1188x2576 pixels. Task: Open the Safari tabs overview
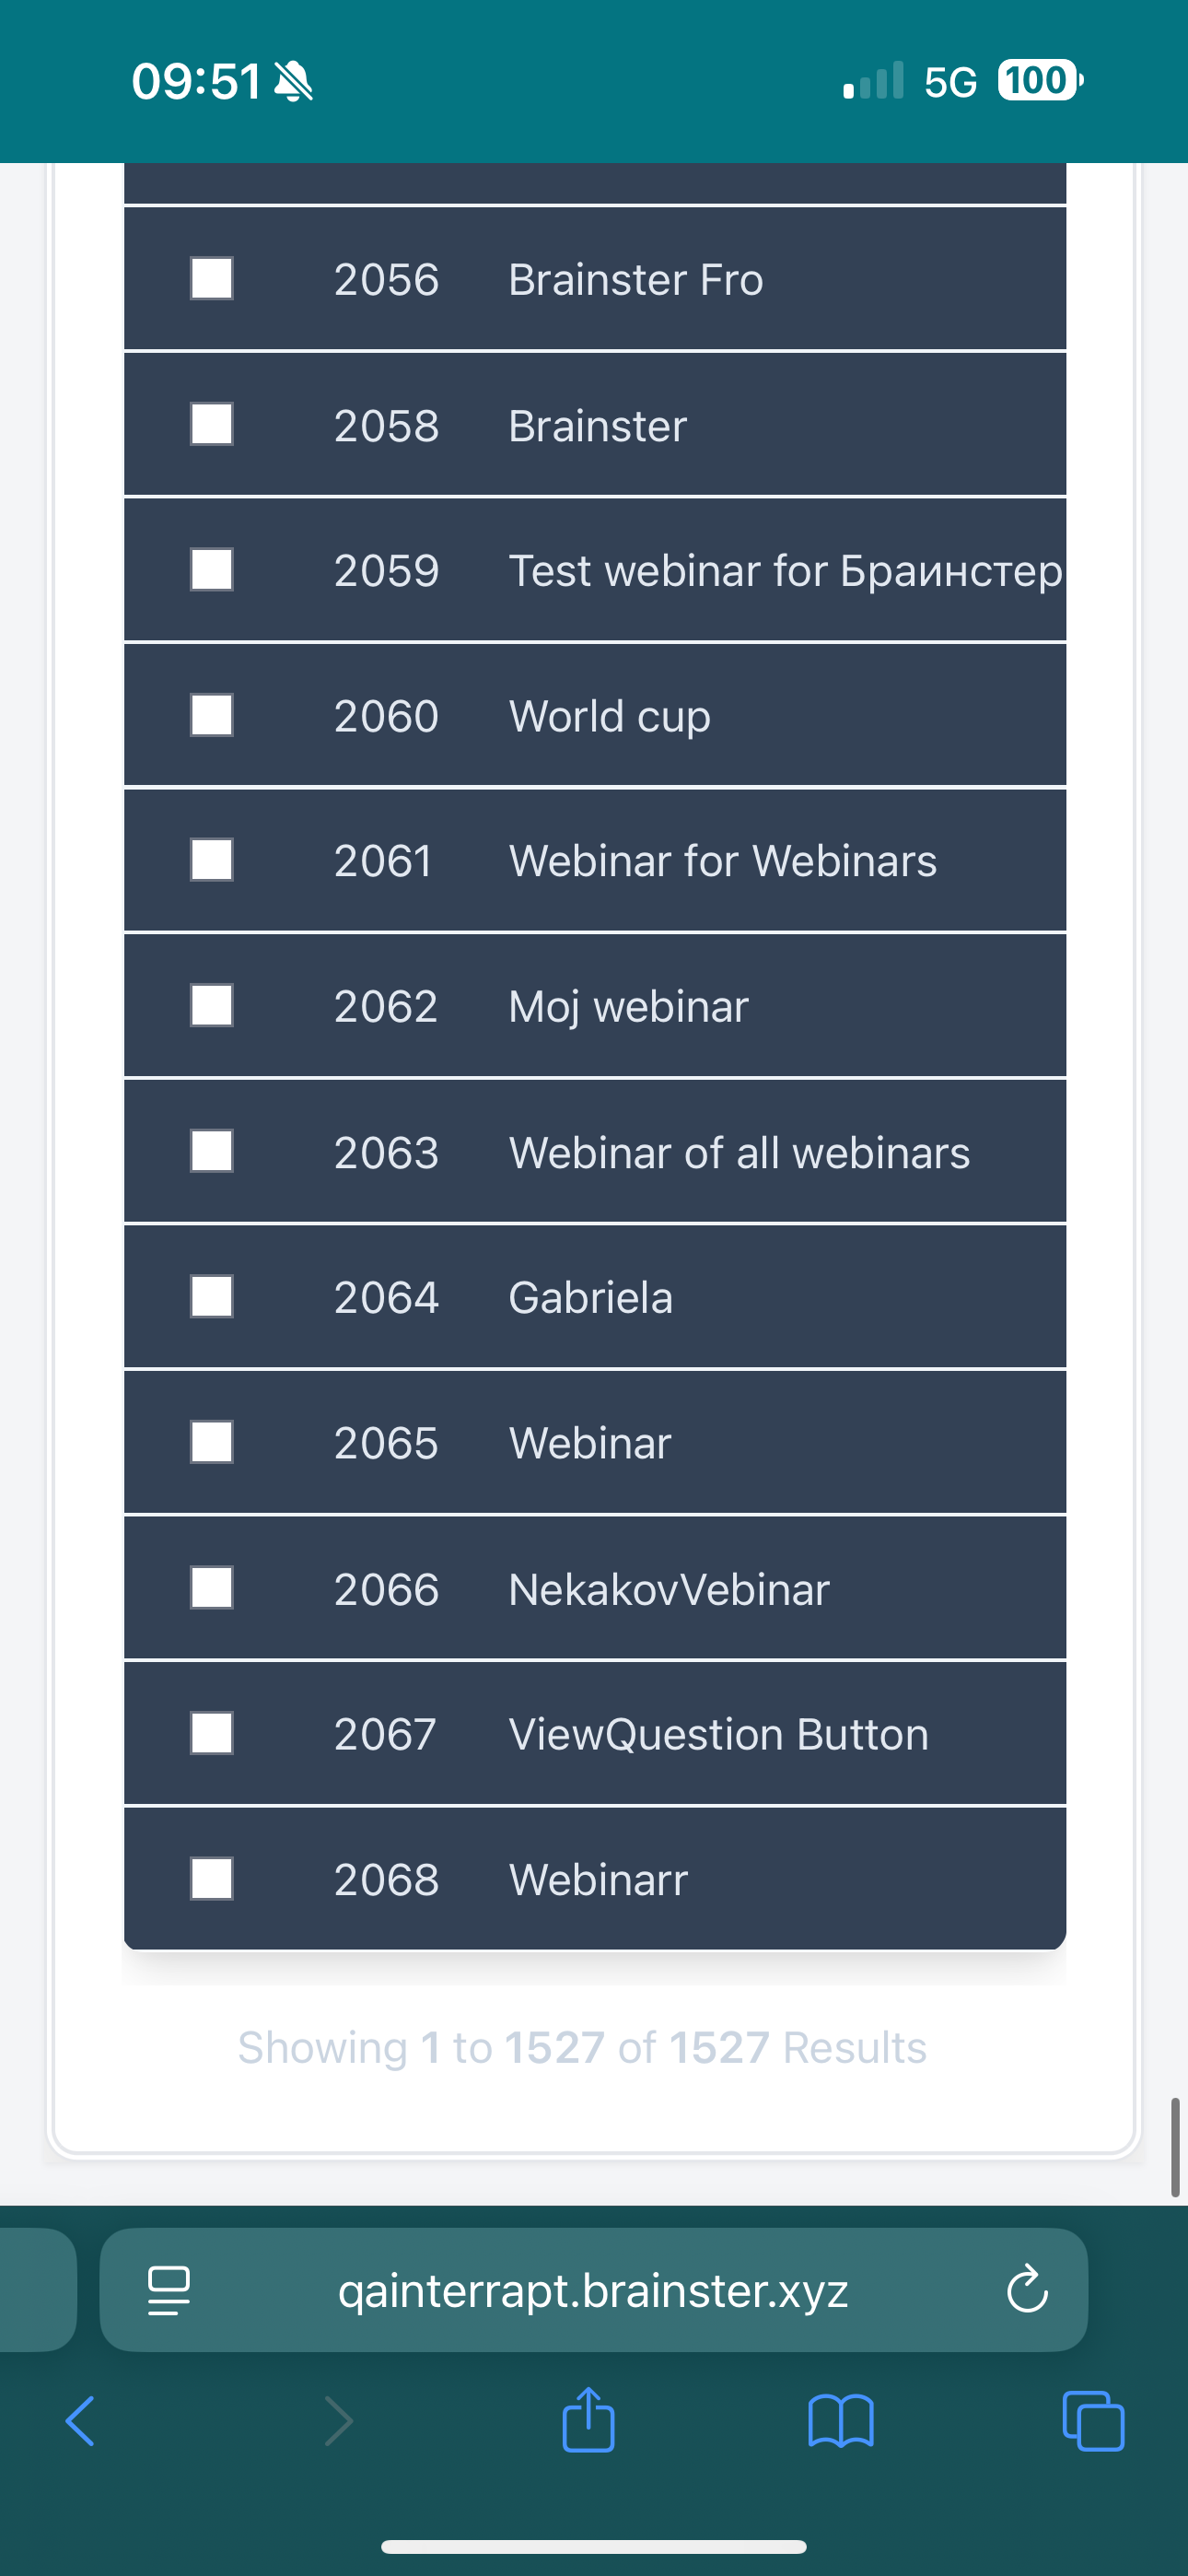point(1093,2421)
